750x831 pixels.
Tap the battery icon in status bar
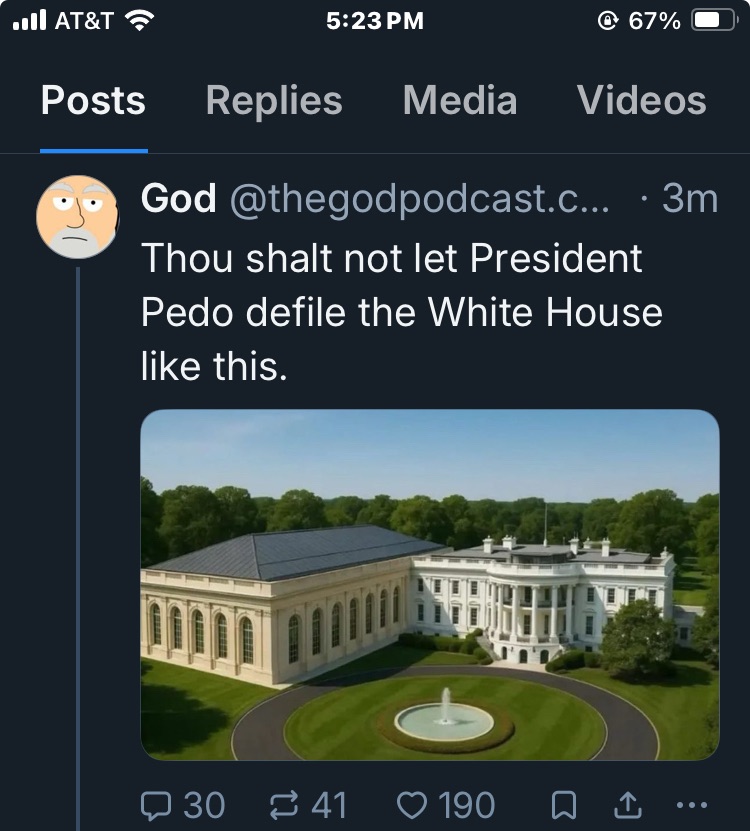tap(714, 21)
